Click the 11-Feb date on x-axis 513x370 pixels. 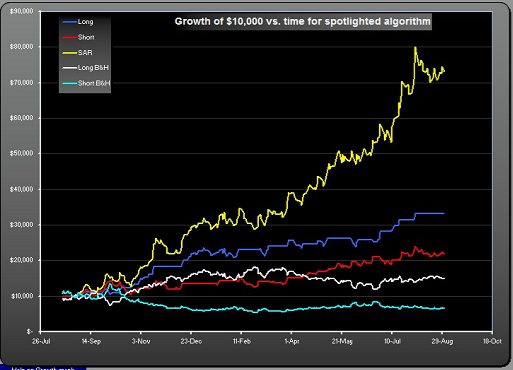click(242, 342)
